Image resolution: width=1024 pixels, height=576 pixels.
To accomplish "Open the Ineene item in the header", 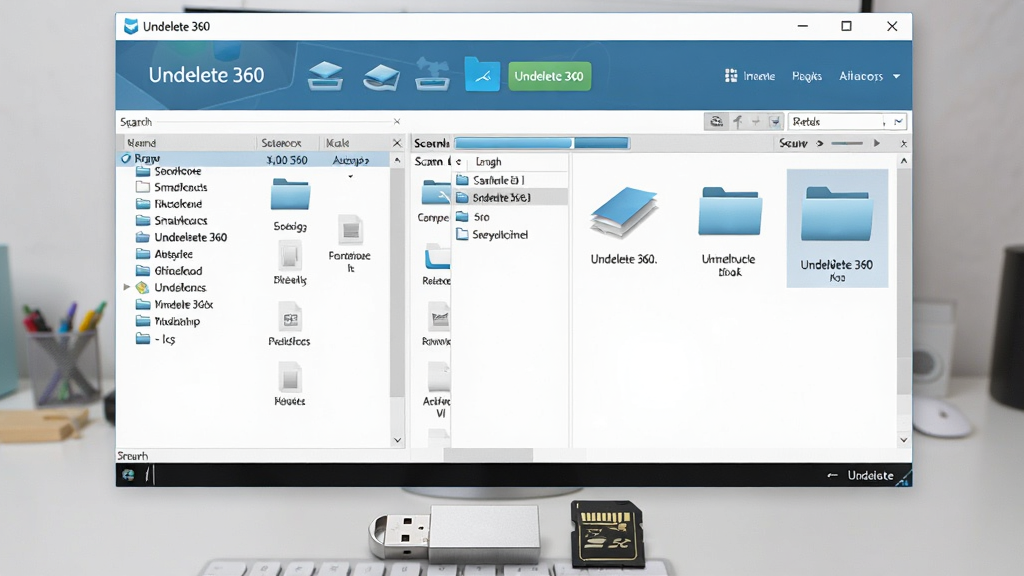I will [x=750, y=76].
